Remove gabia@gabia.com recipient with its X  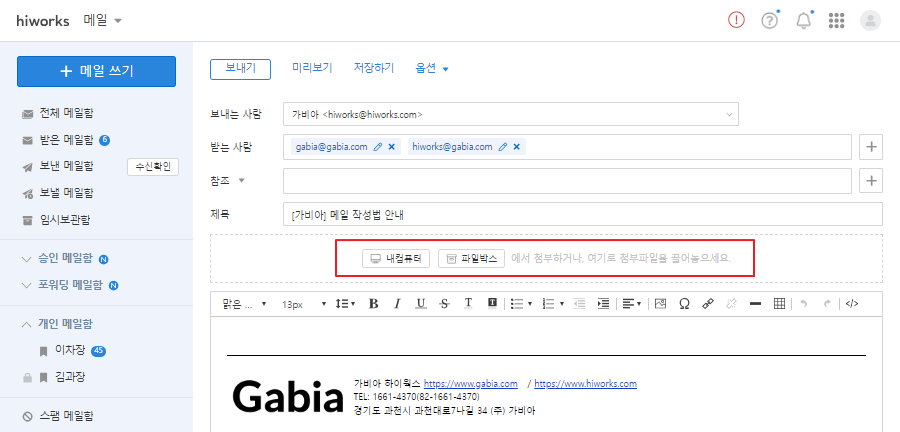point(391,147)
